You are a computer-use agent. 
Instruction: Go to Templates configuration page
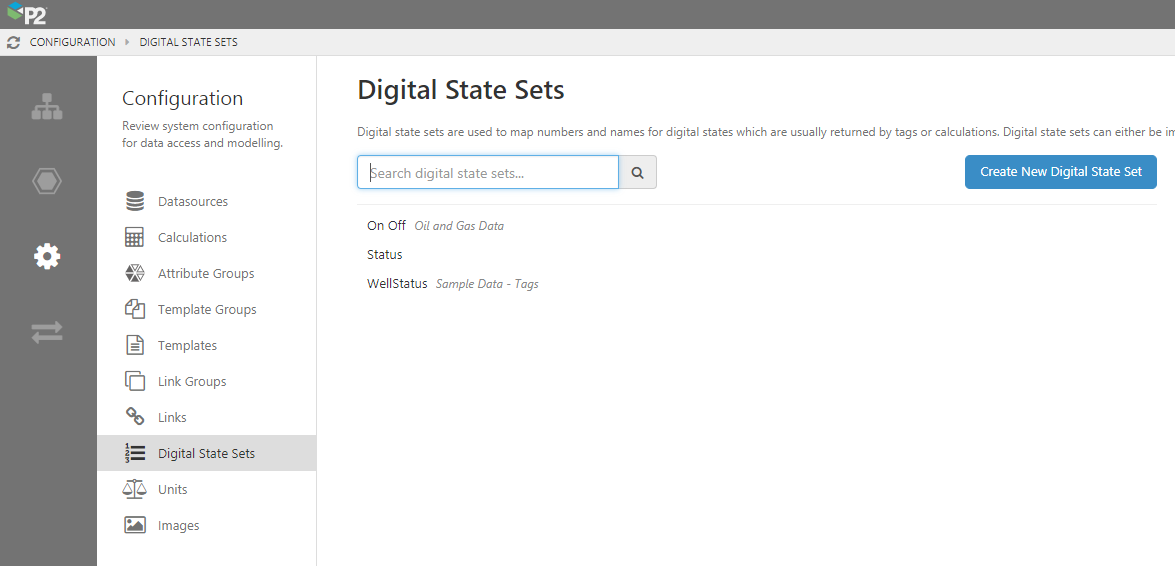pos(187,346)
